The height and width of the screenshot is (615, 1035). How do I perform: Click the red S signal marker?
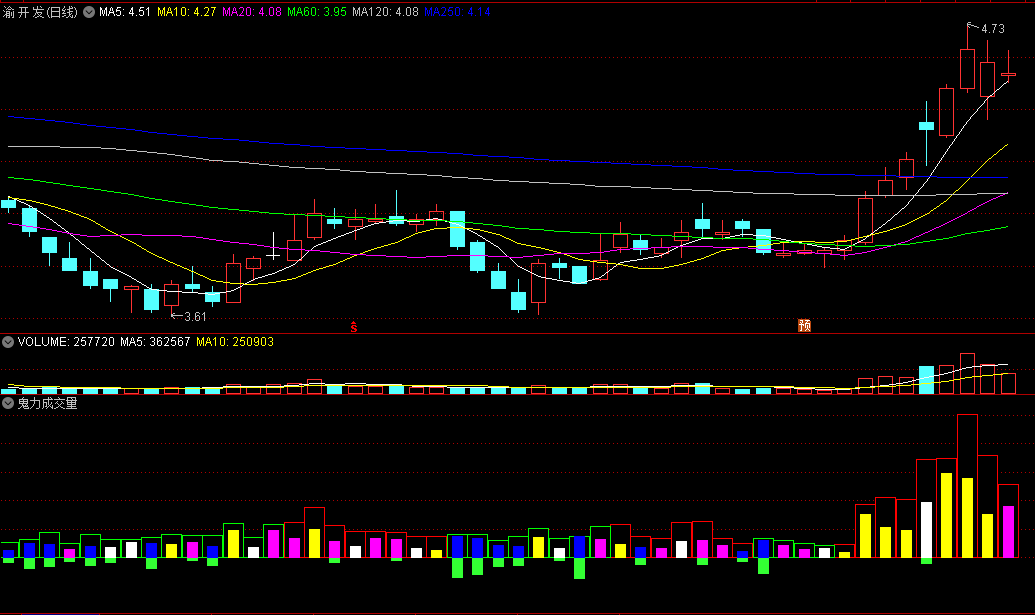point(354,327)
